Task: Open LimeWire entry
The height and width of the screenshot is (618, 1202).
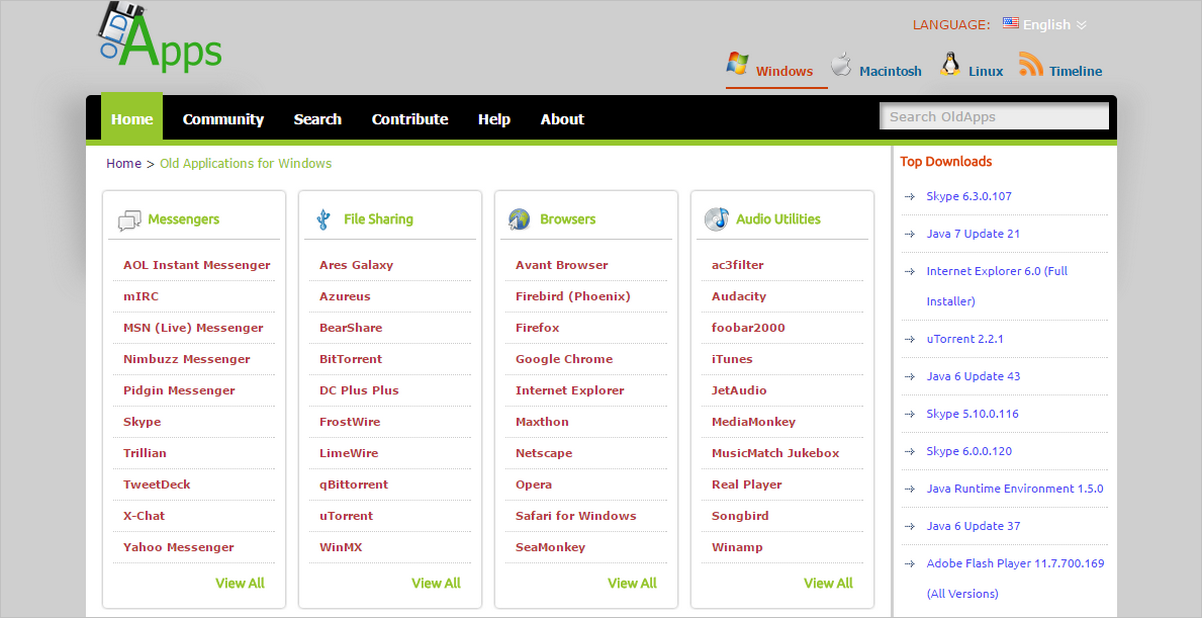Action: [349, 453]
